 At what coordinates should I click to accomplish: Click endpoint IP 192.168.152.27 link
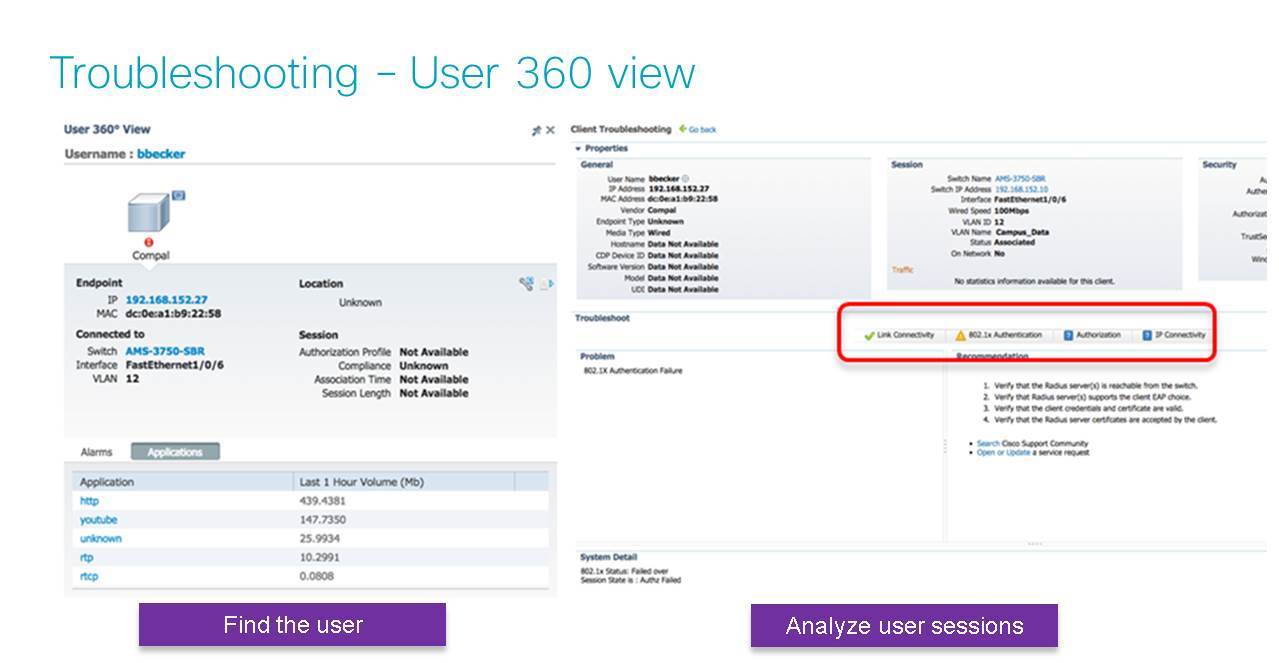click(x=166, y=300)
